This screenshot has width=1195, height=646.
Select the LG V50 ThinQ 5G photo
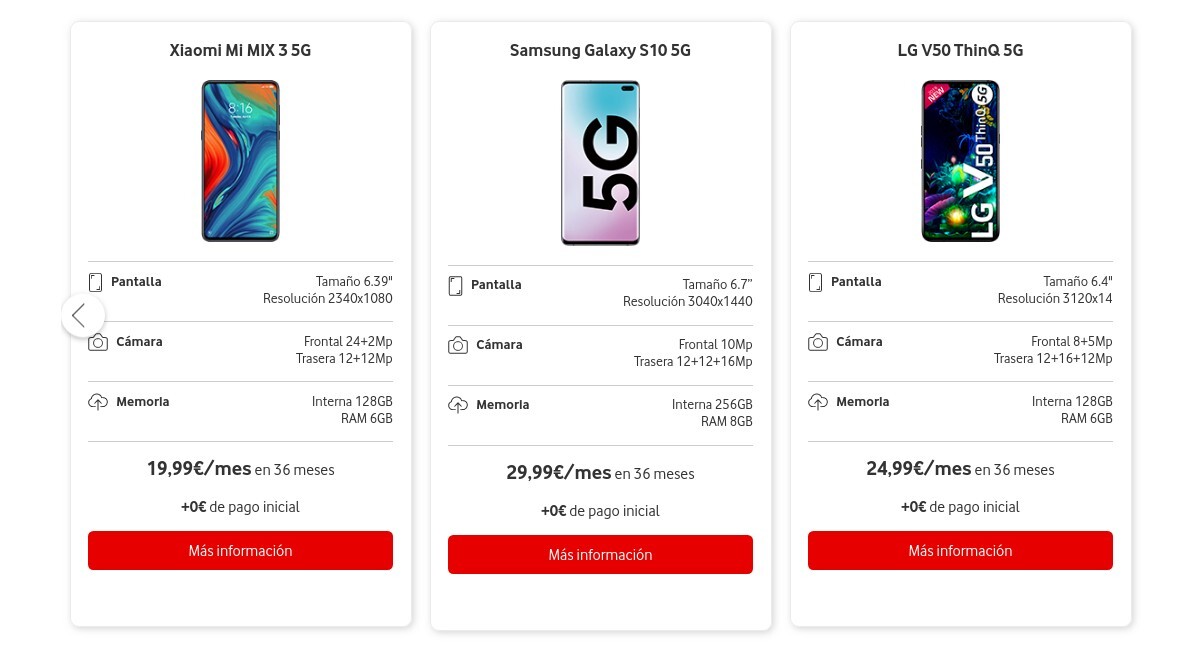[960, 161]
